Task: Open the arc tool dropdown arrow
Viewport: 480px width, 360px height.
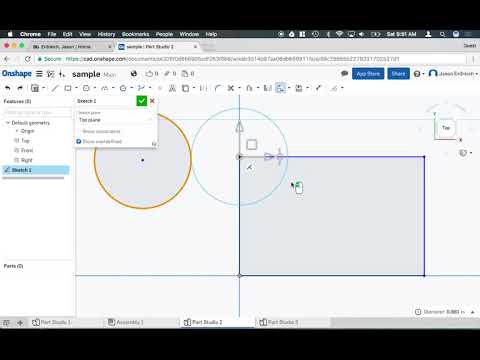Action: [113, 88]
